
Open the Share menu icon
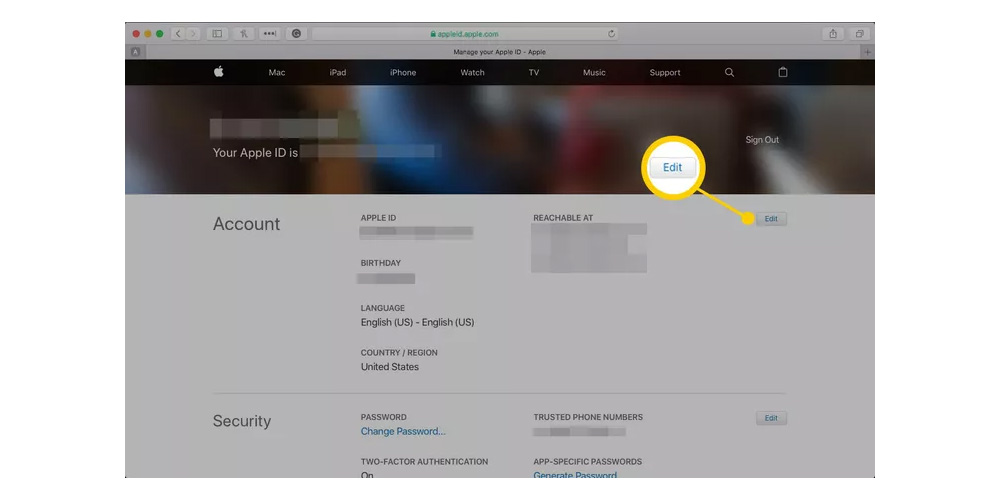pyautogui.click(x=833, y=34)
